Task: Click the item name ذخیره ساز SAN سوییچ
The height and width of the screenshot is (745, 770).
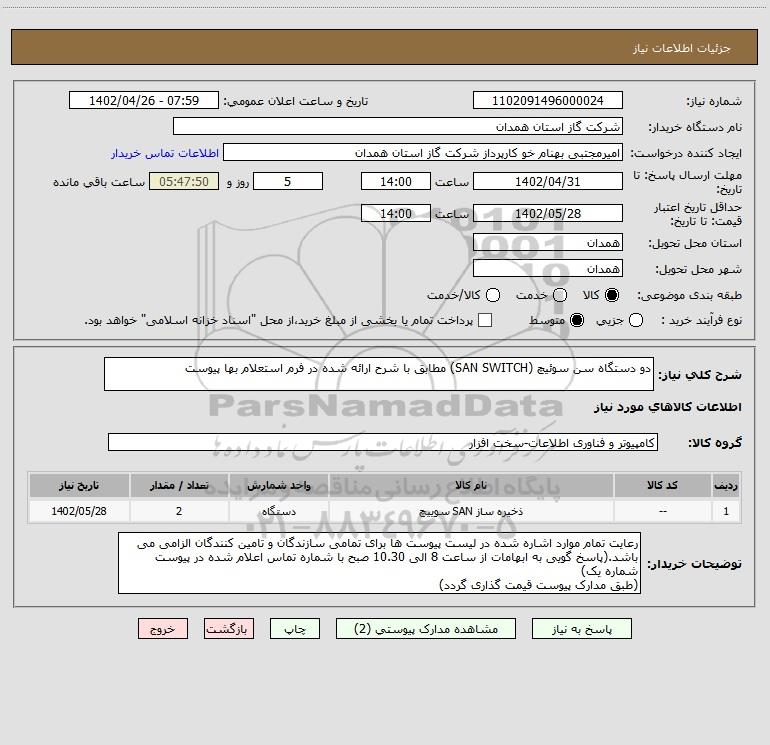Action: click(x=471, y=511)
